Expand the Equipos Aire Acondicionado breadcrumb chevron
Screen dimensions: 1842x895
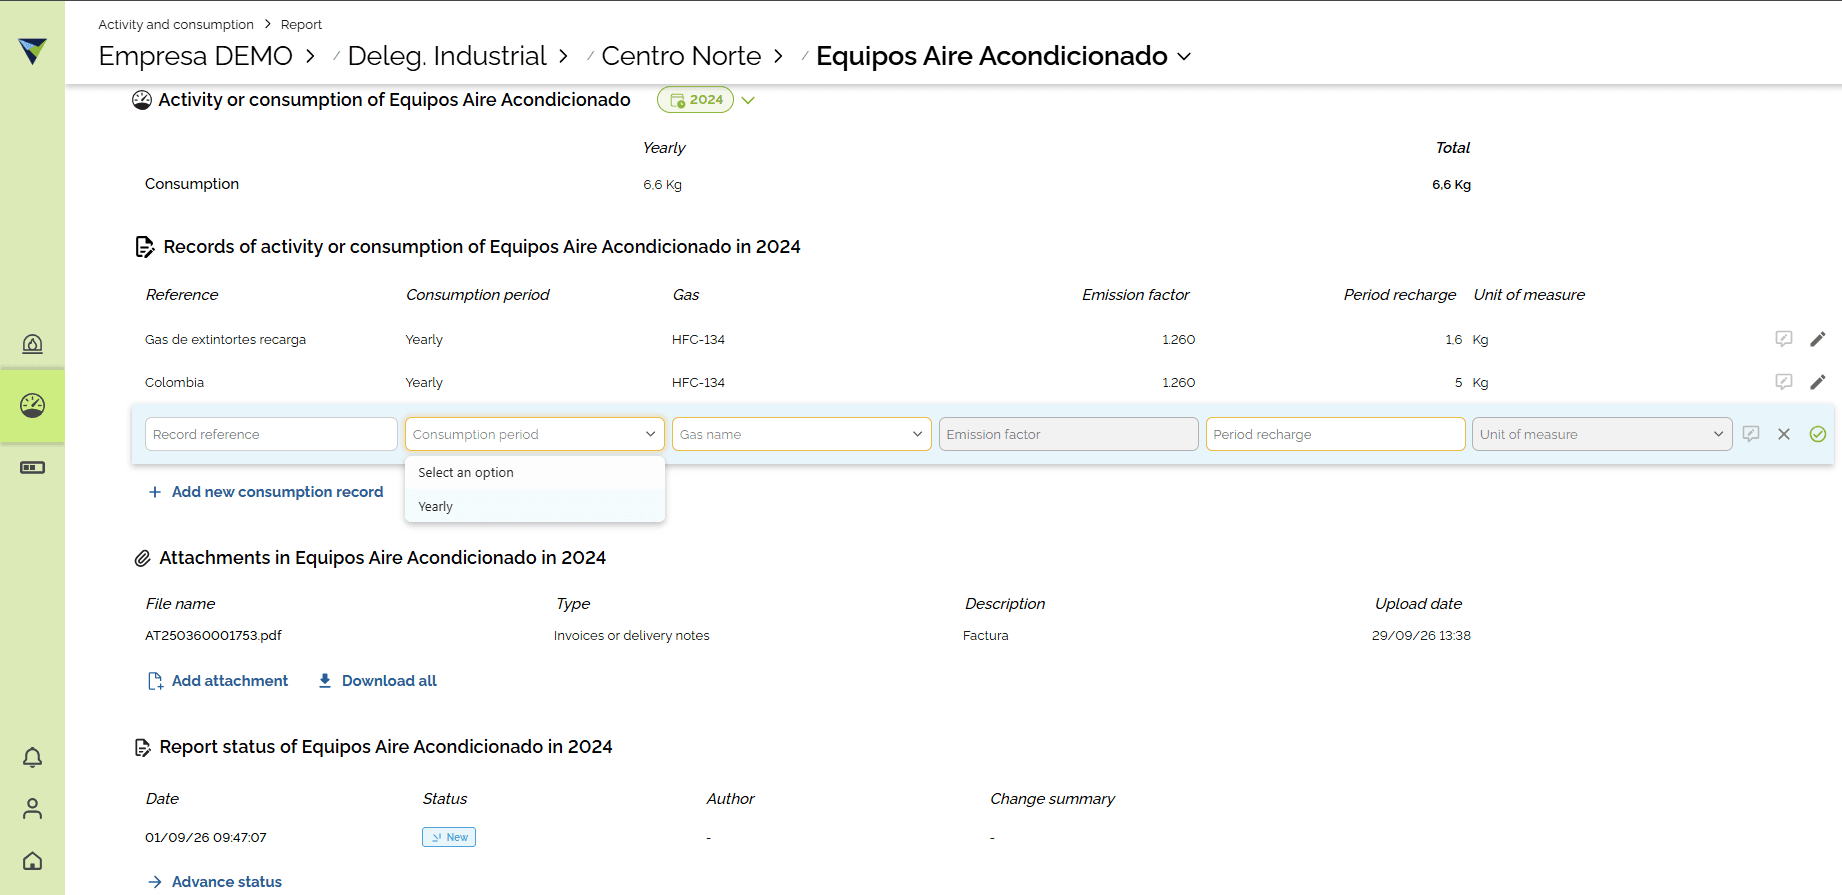click(1184, 57)
